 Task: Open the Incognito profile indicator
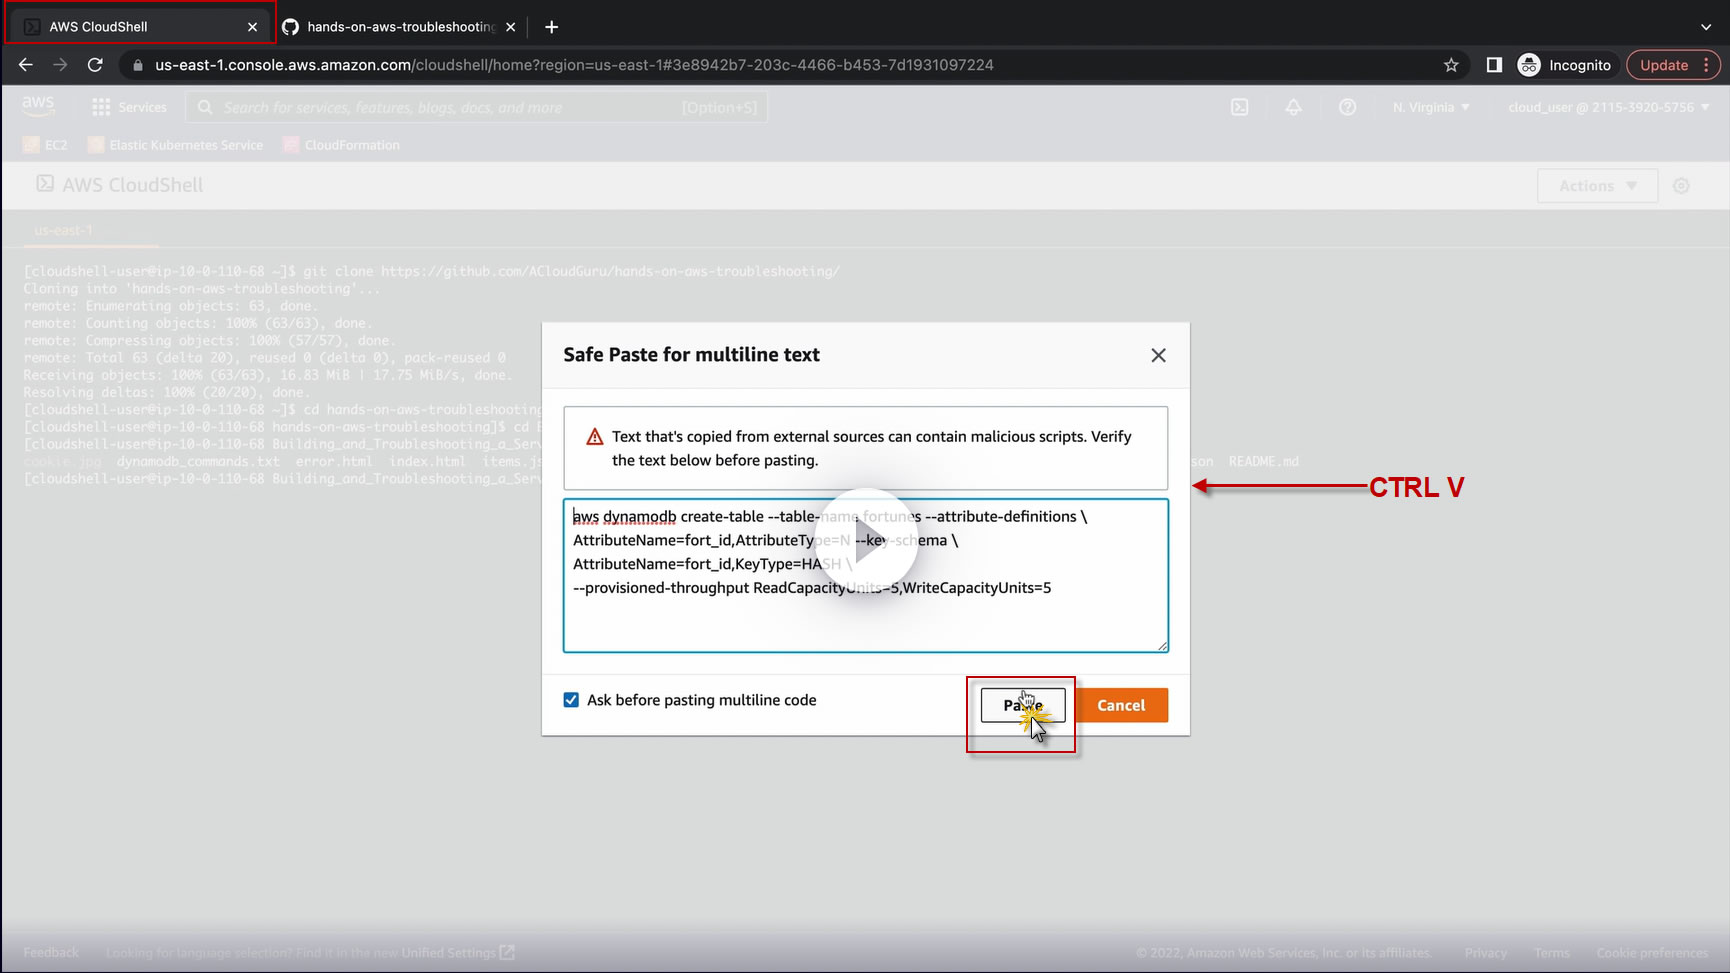tap(1565, 65)
